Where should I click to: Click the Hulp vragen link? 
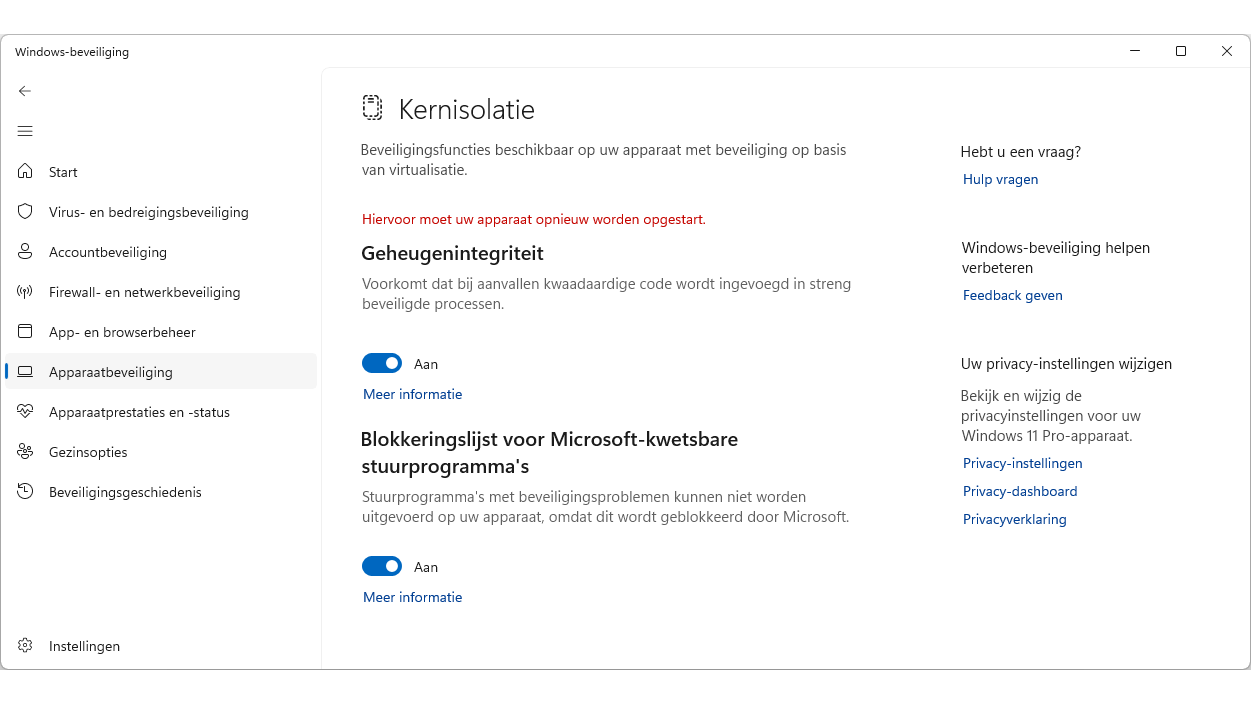1000,179
